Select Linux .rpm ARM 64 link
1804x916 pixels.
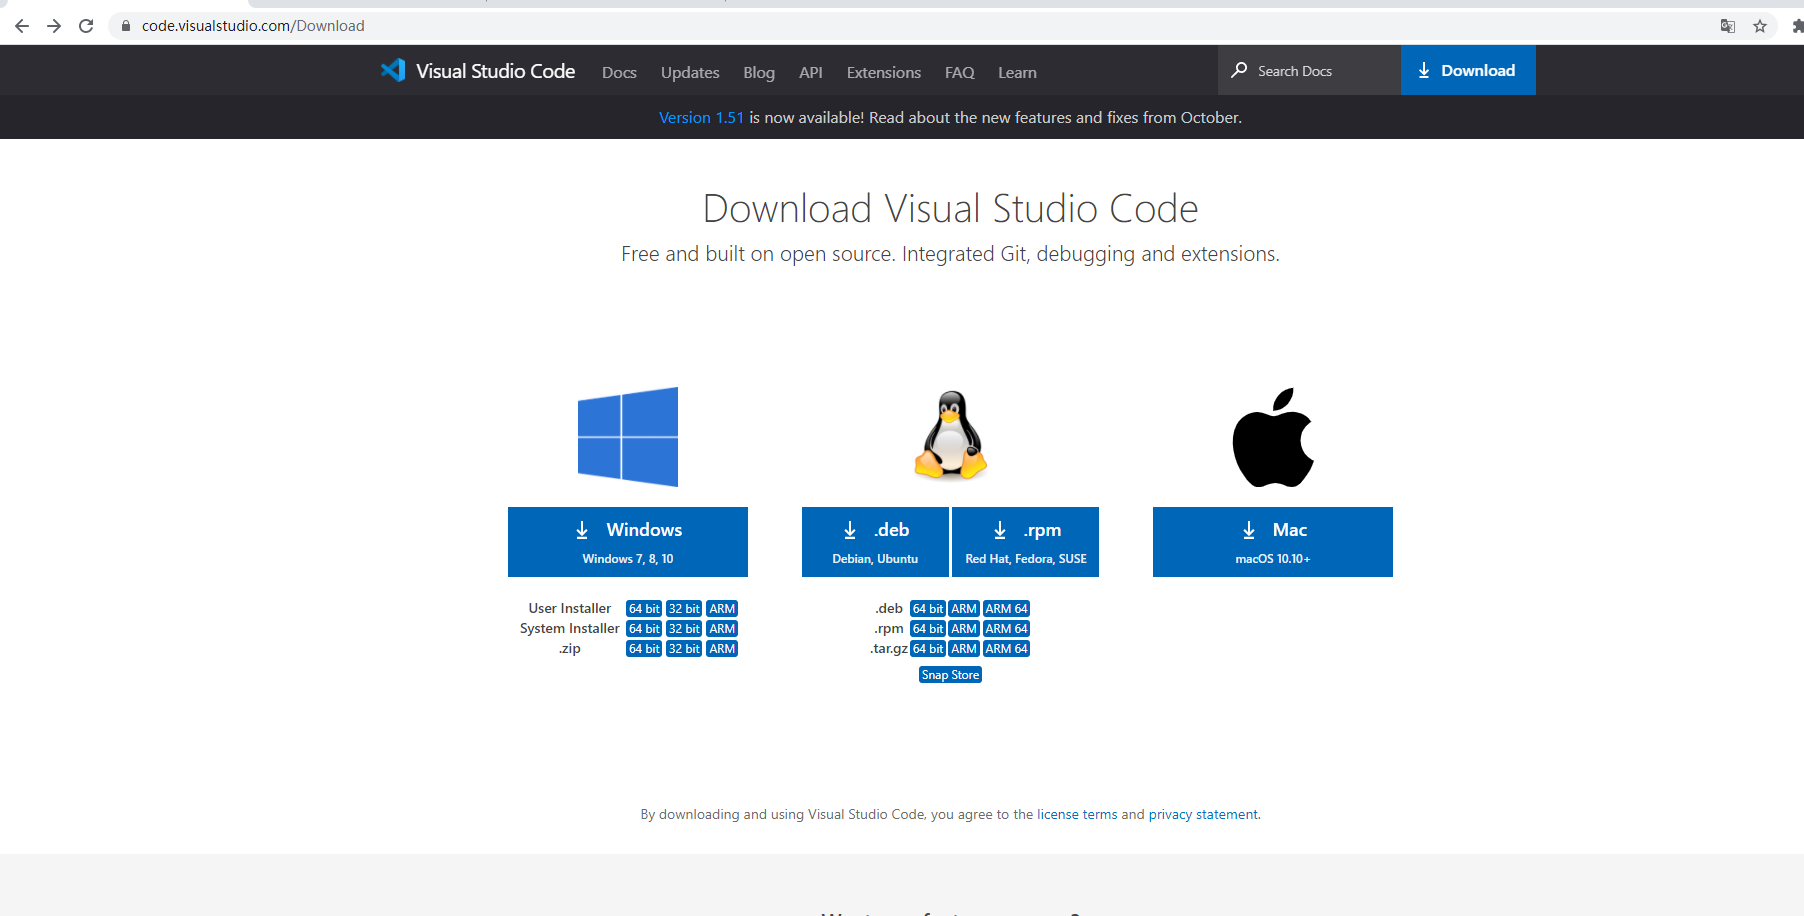pos(1006,629)
